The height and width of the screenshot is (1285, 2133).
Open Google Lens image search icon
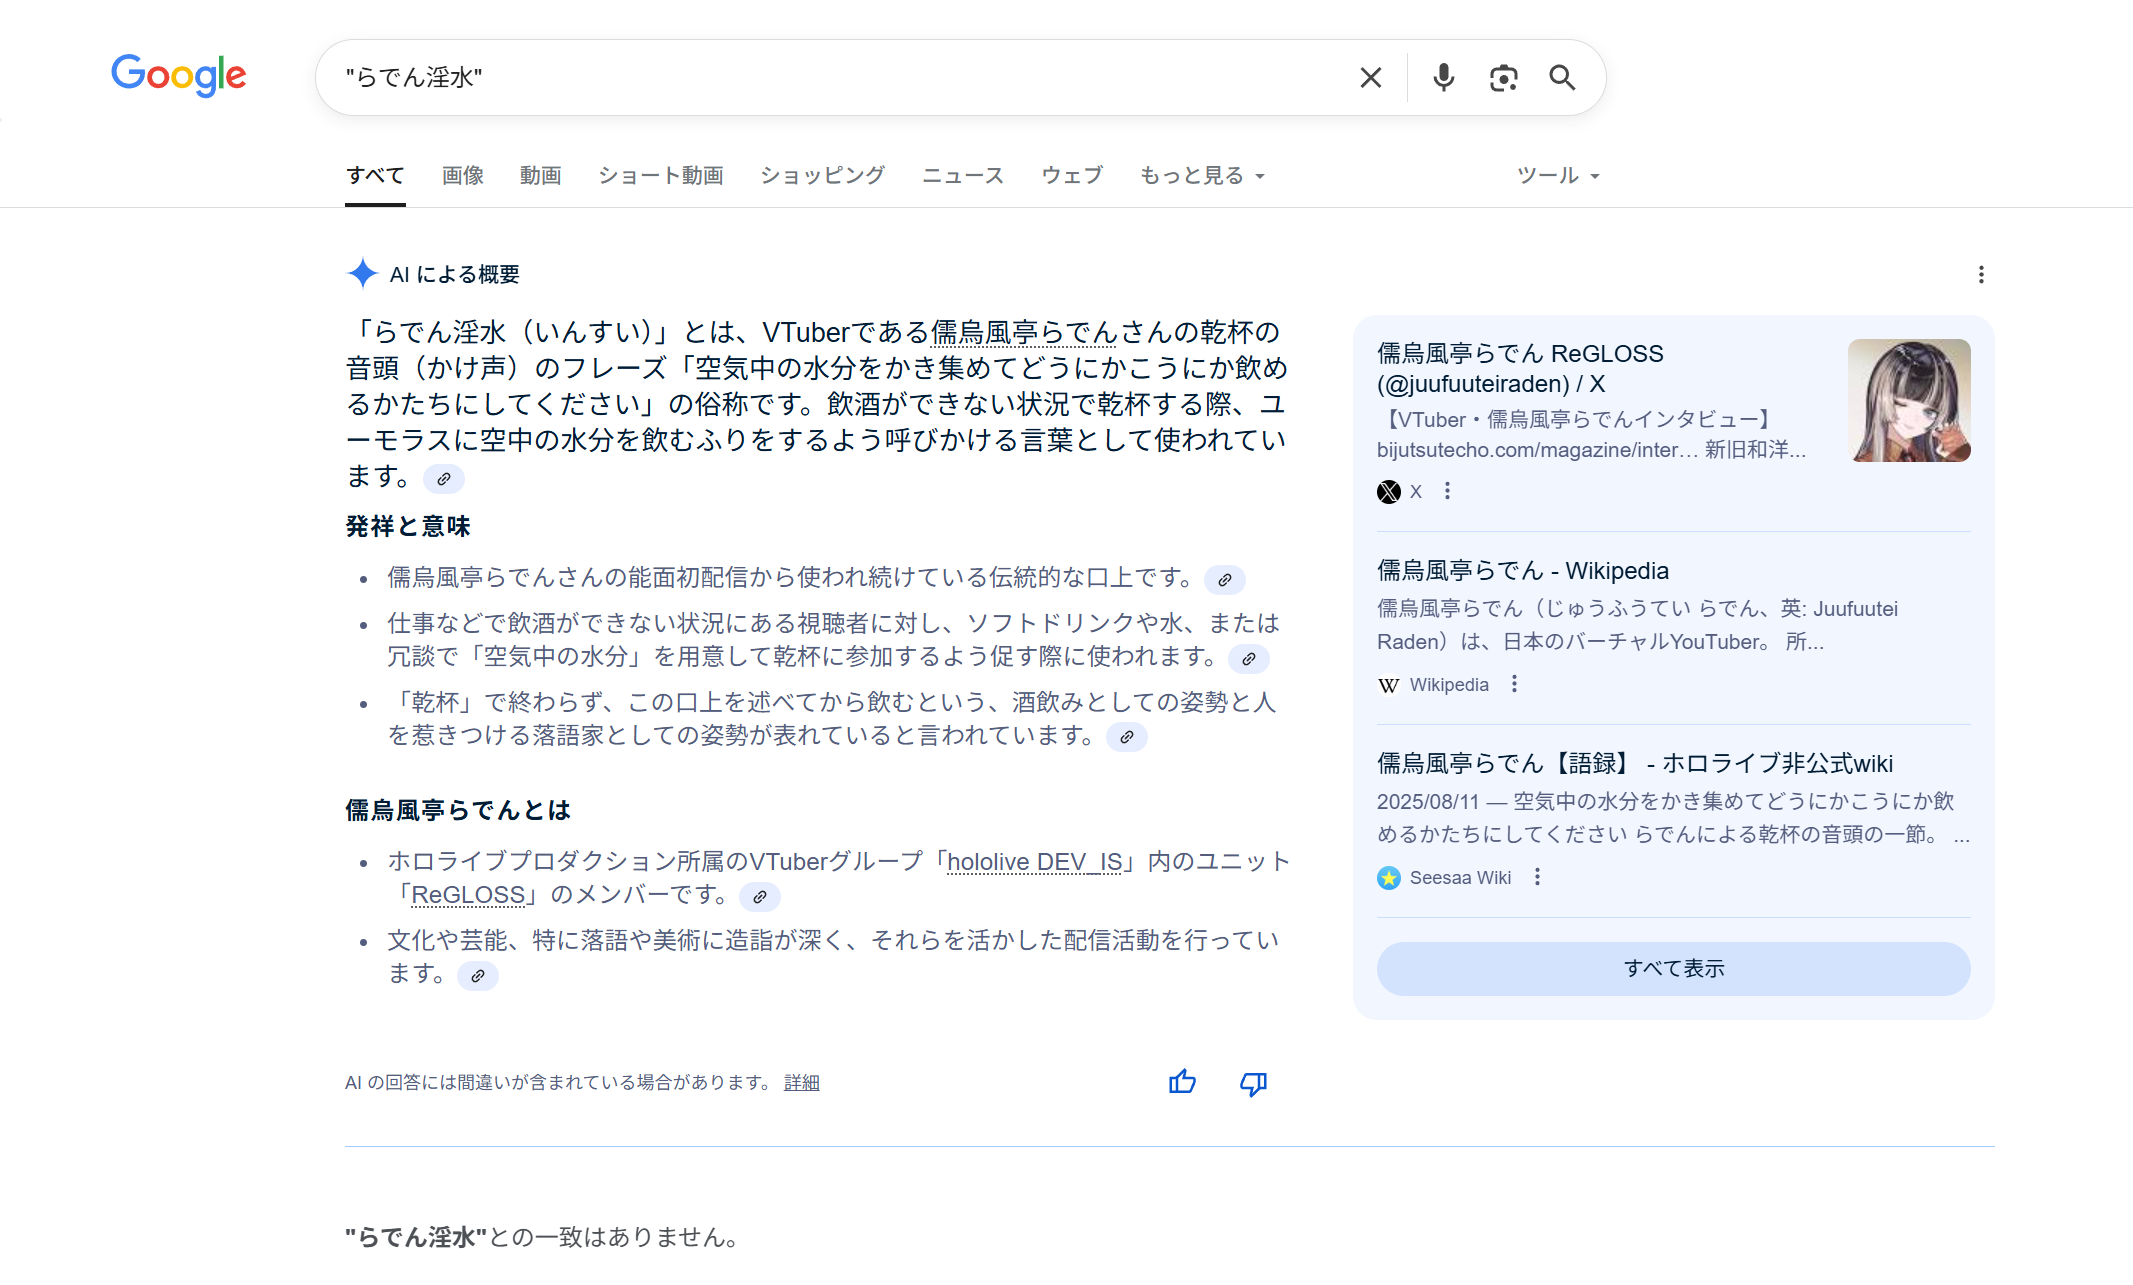pyautogui.click(x=1503, y=78)
